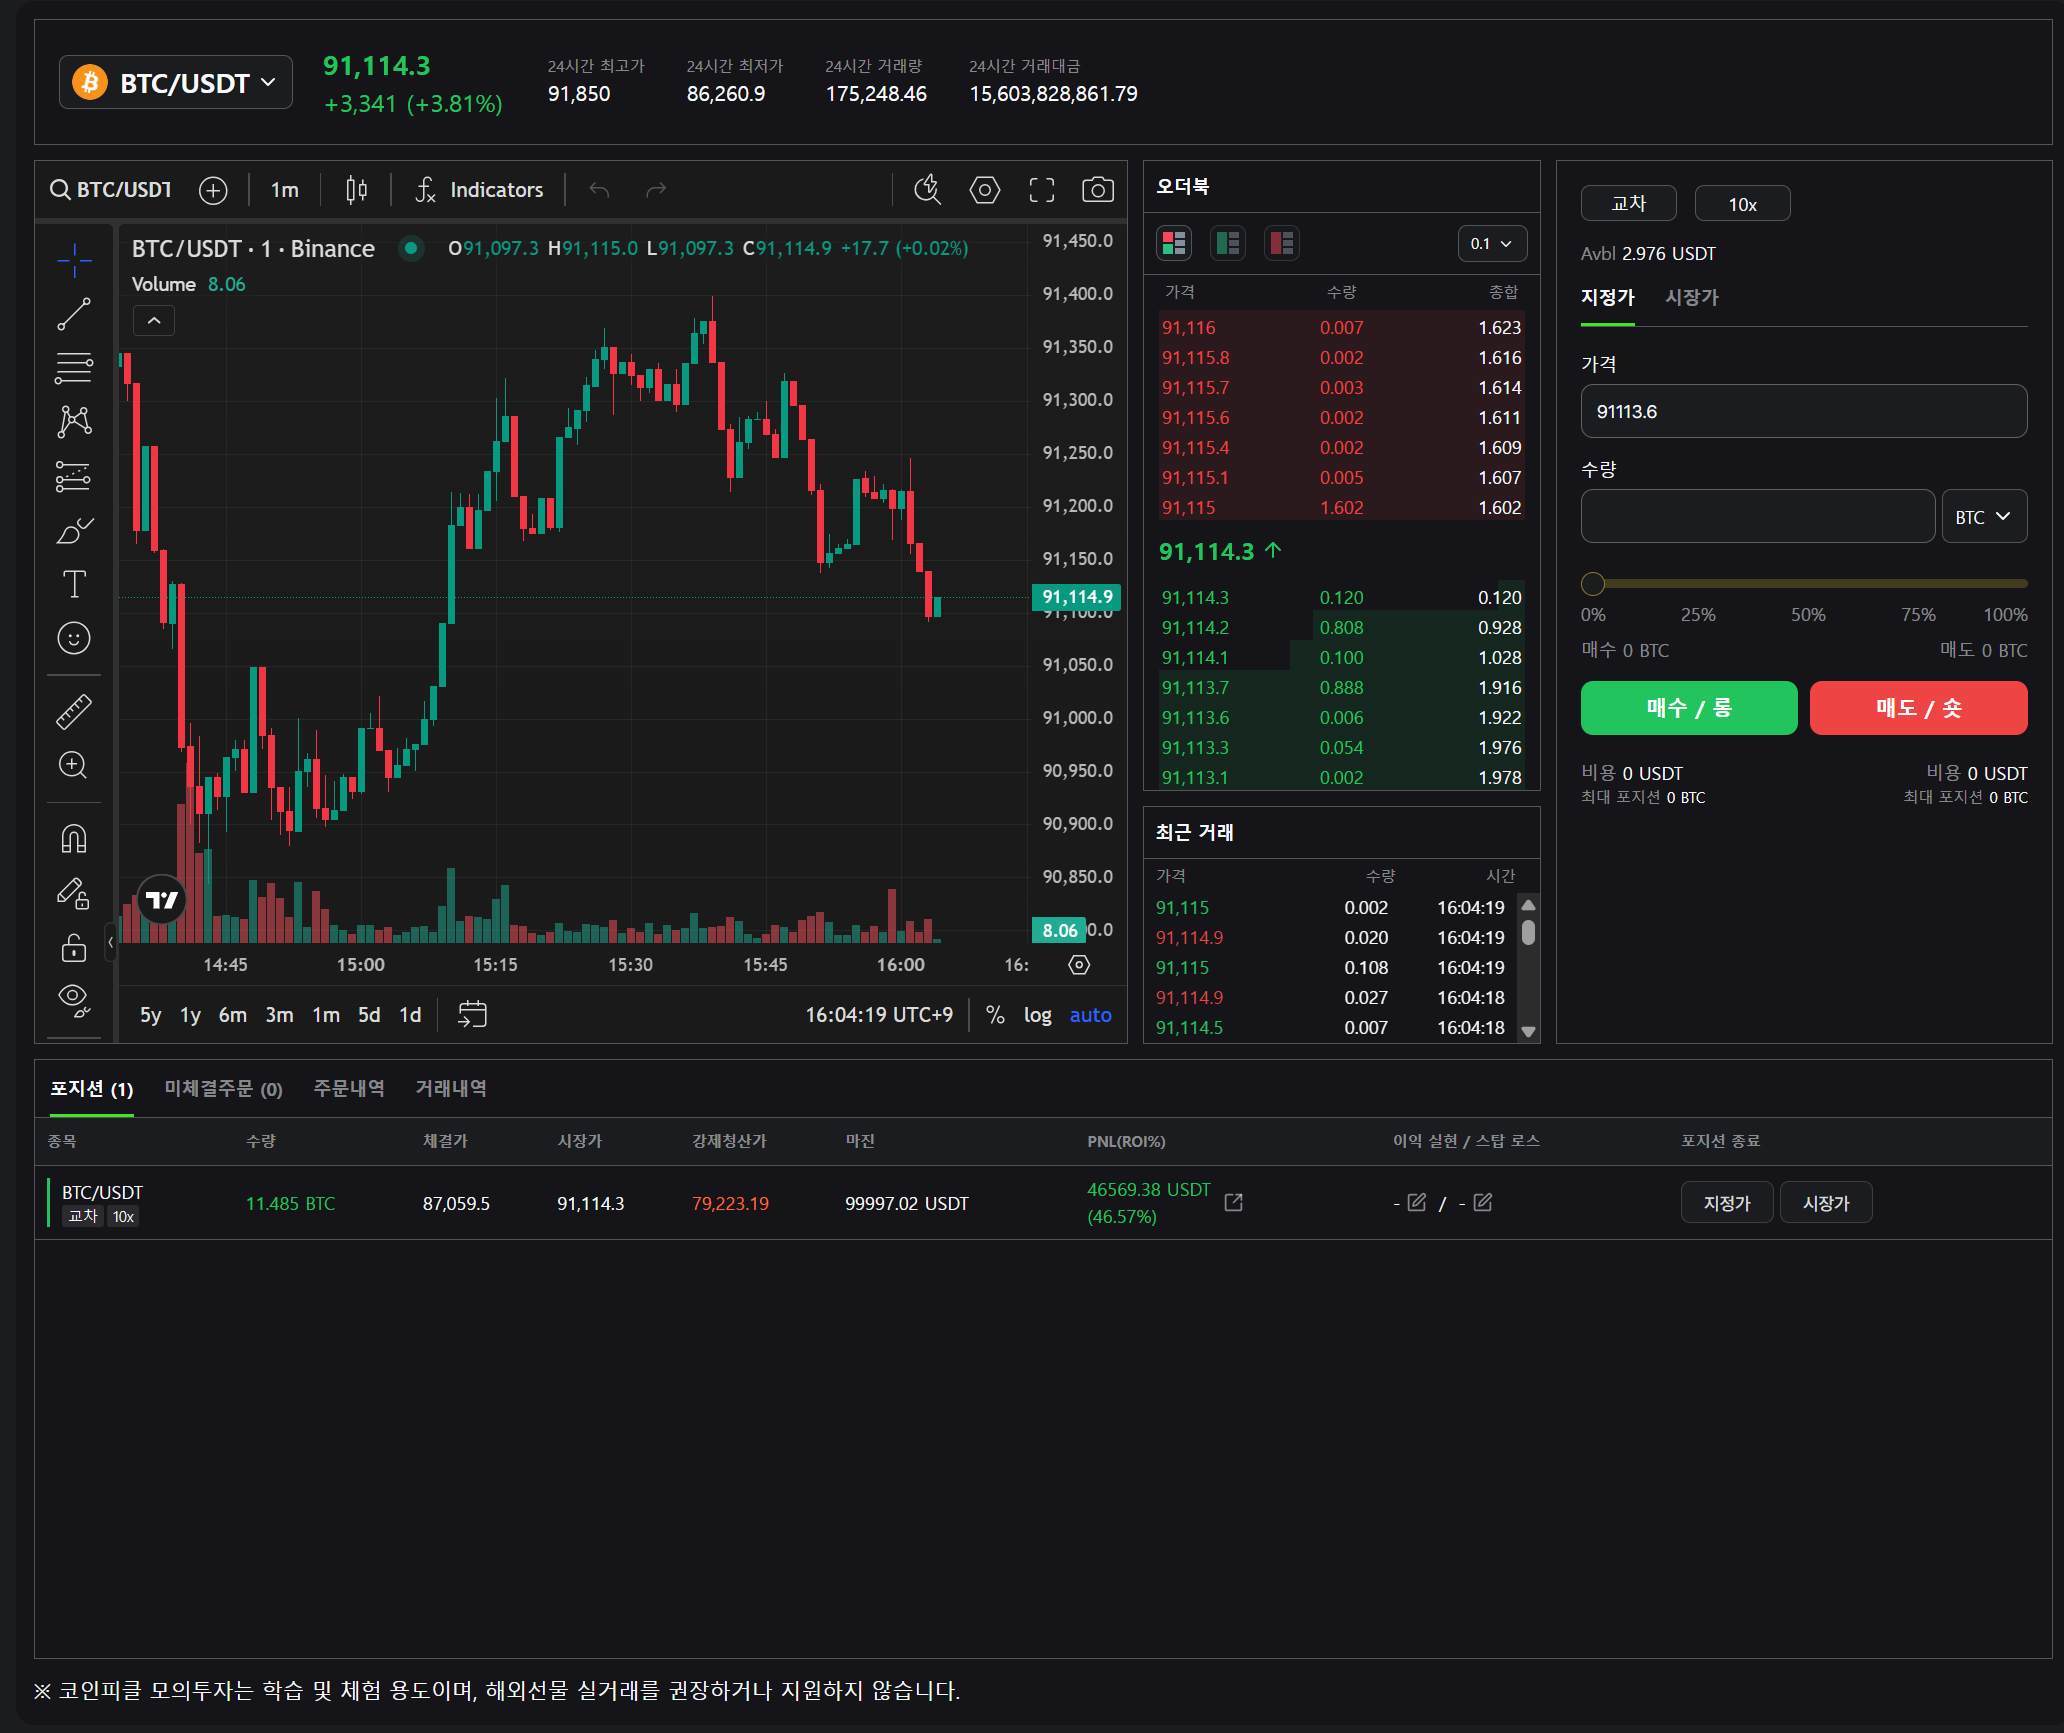Screen dimensions: 2064x1733
Task: Pick the ruler measure tool
Action: coord(74,711)
